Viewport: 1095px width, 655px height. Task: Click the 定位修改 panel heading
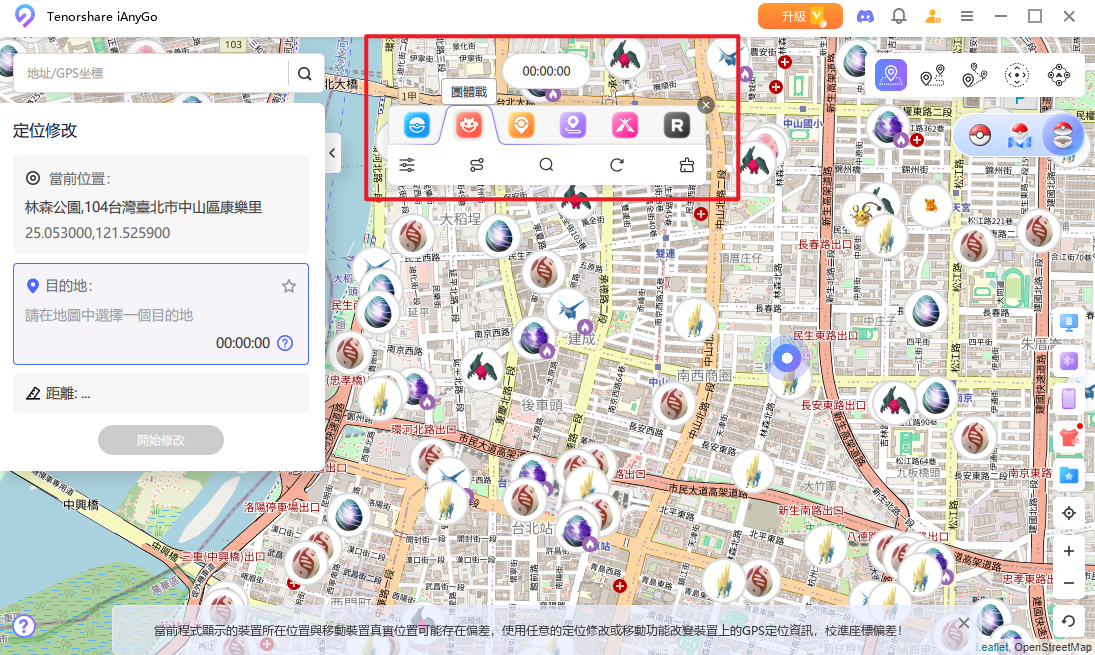coord(45,131)
